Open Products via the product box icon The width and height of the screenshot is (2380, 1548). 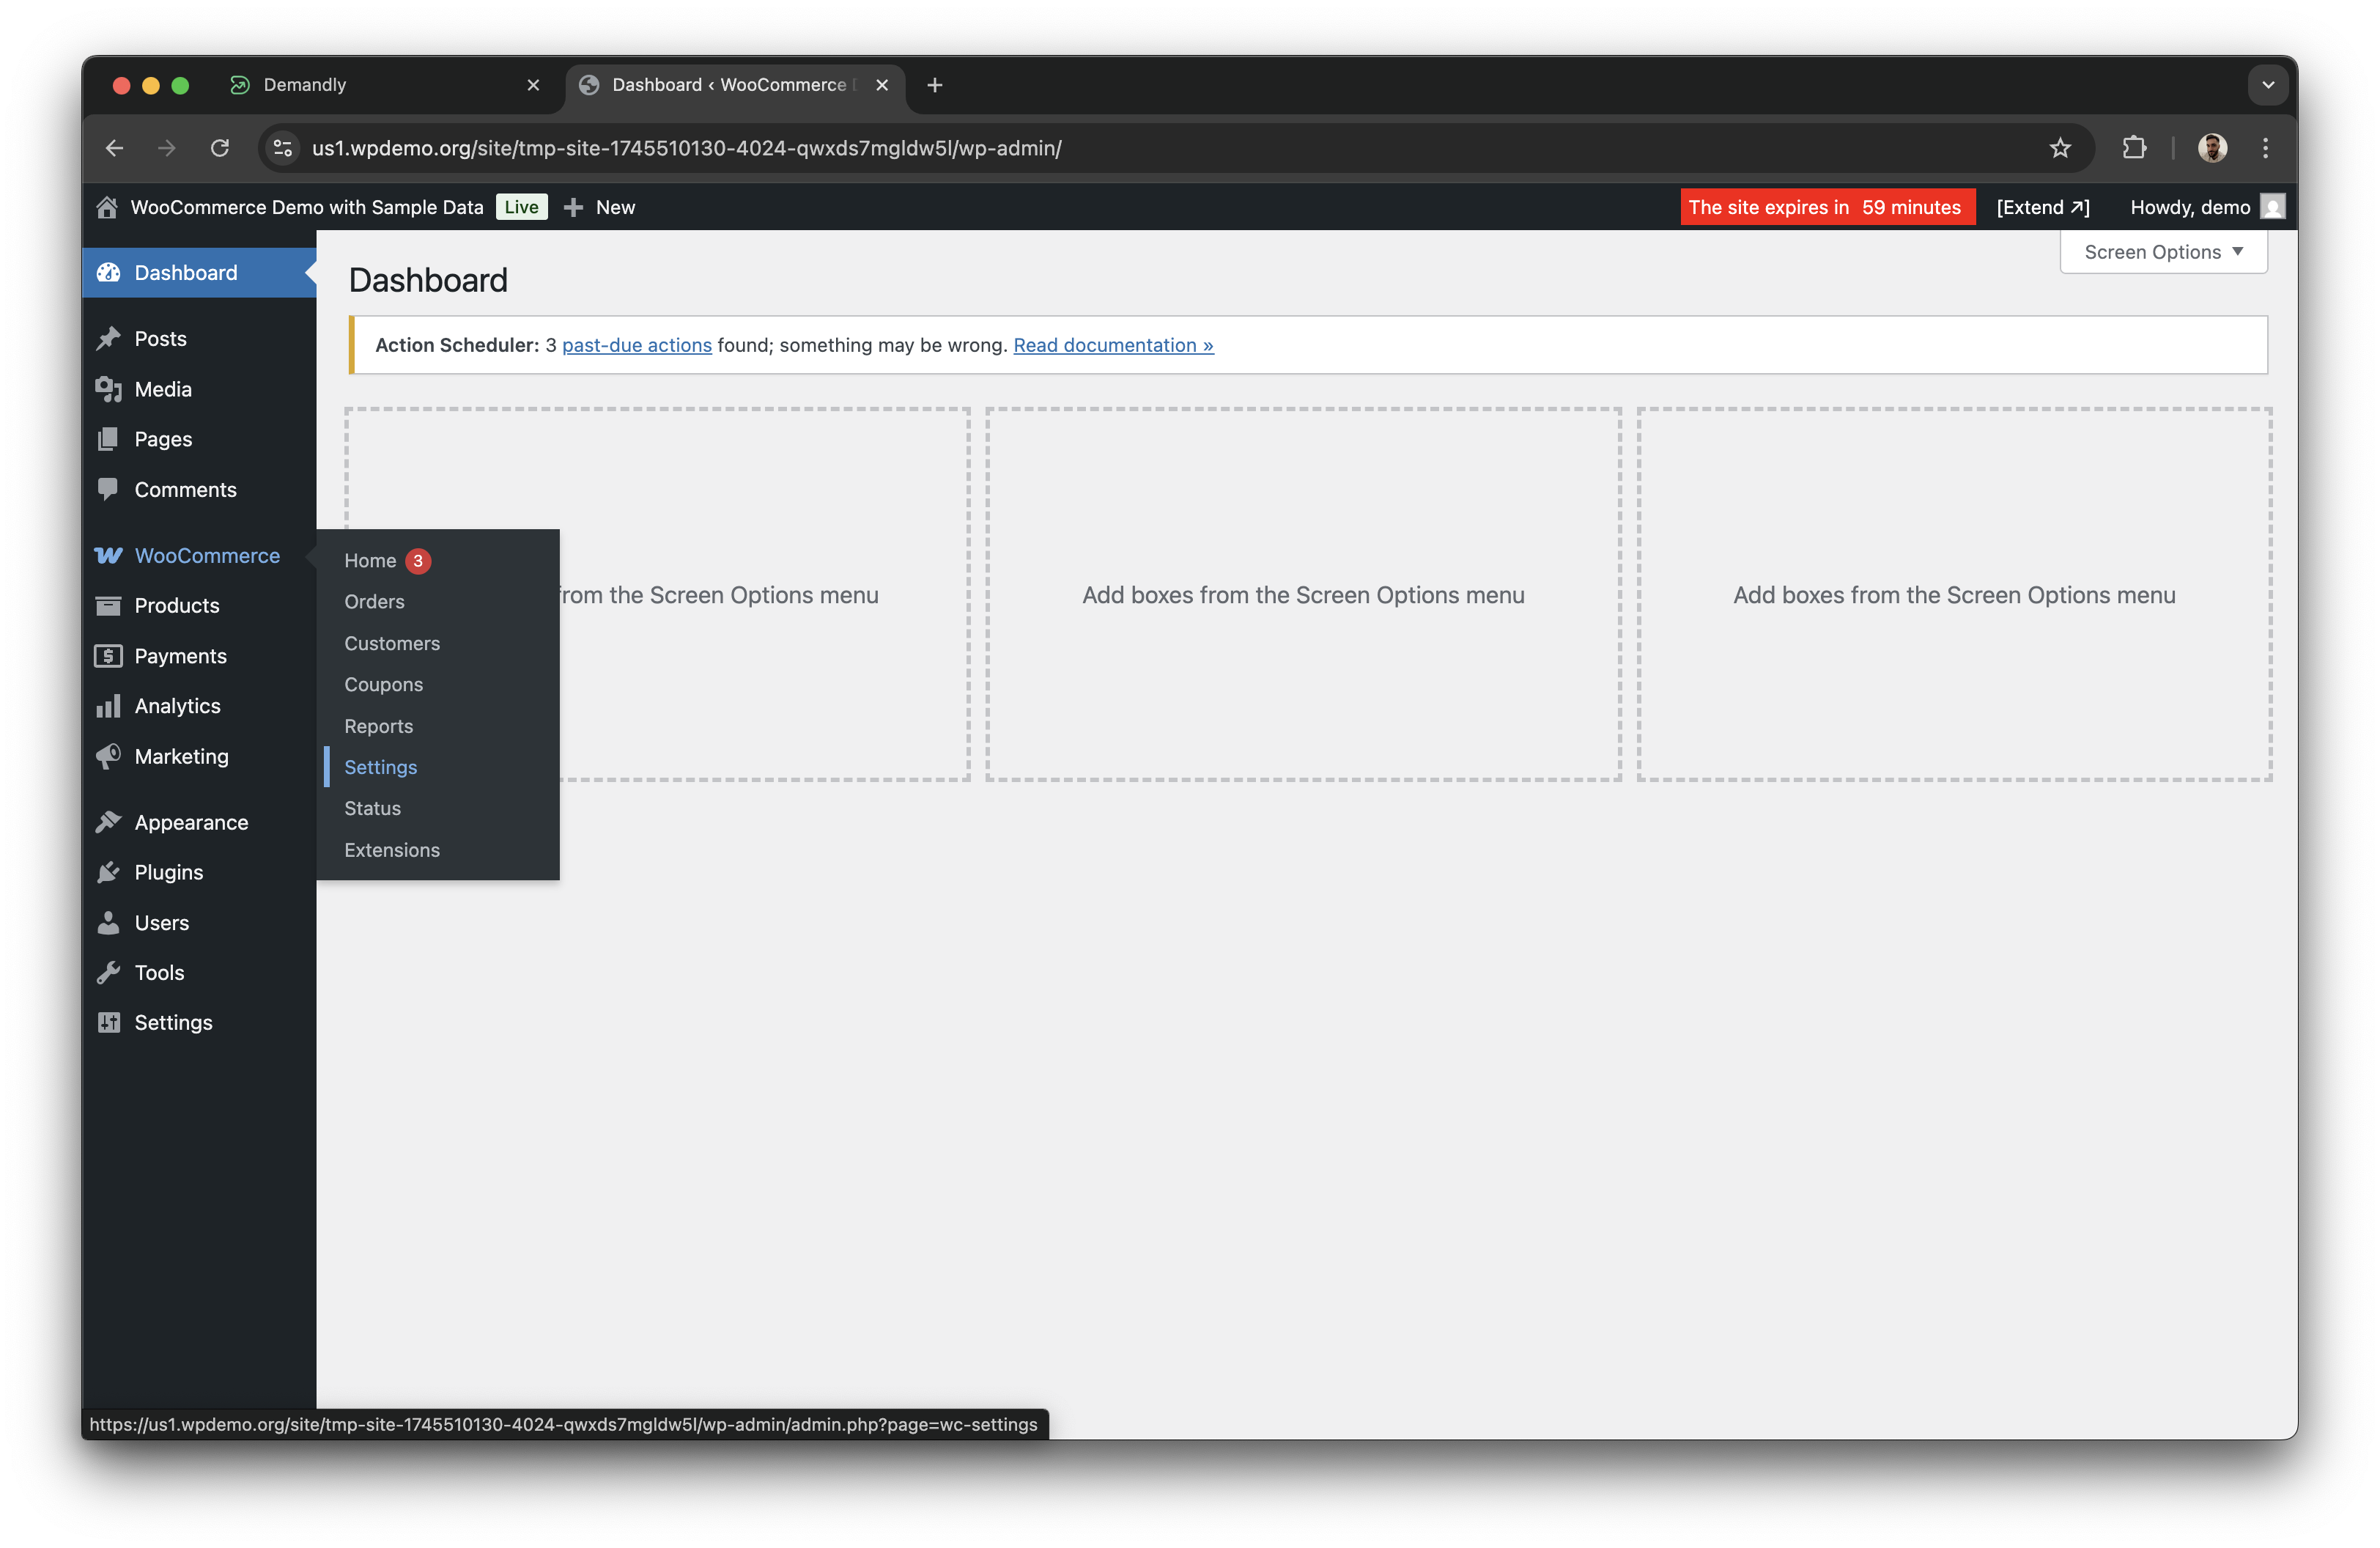coord(109,605)
